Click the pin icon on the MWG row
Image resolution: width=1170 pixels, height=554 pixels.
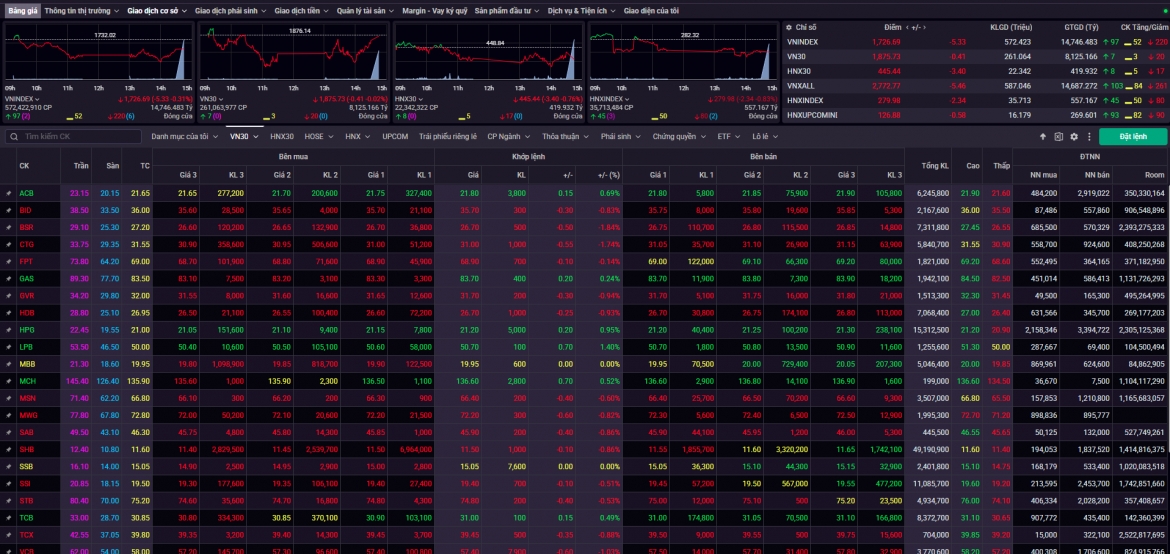[9, 415]
